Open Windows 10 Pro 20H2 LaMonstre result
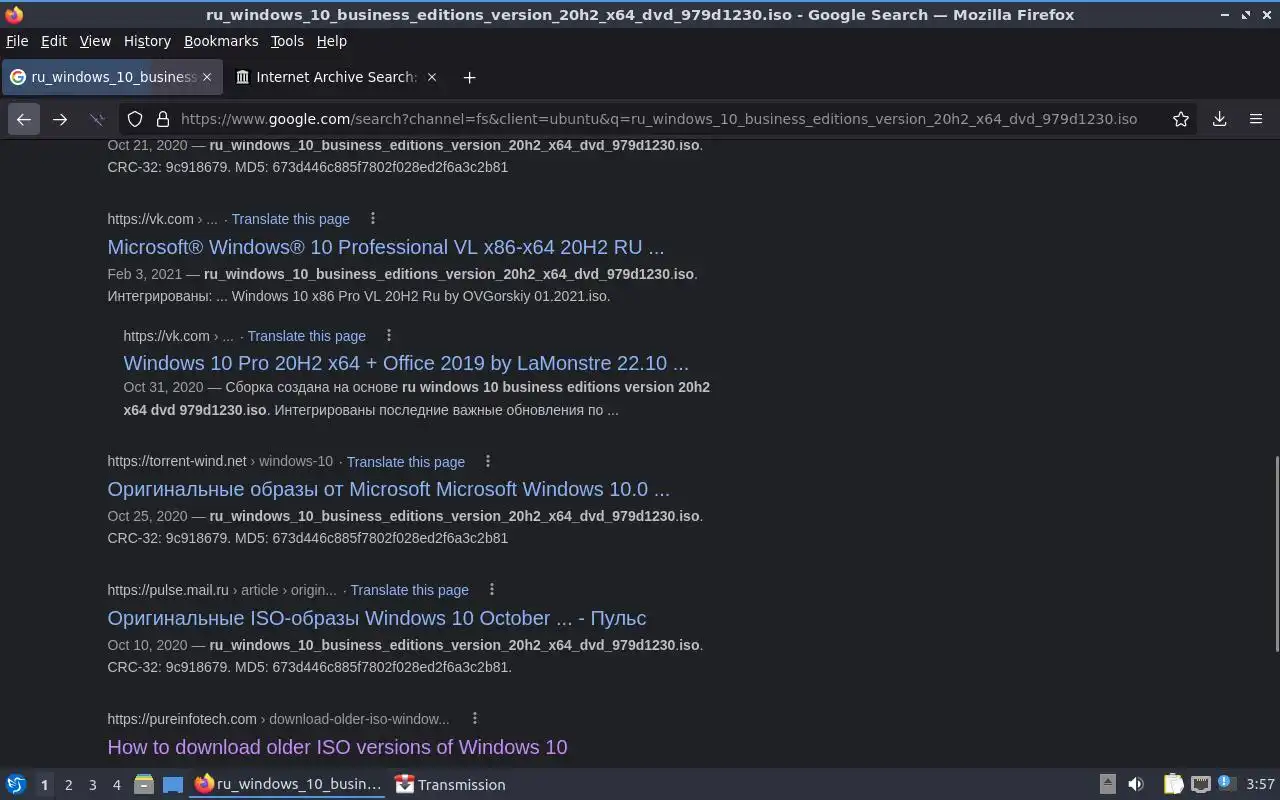The height and width of the screenshot is (800, 1280). click(x=406, y=363)
